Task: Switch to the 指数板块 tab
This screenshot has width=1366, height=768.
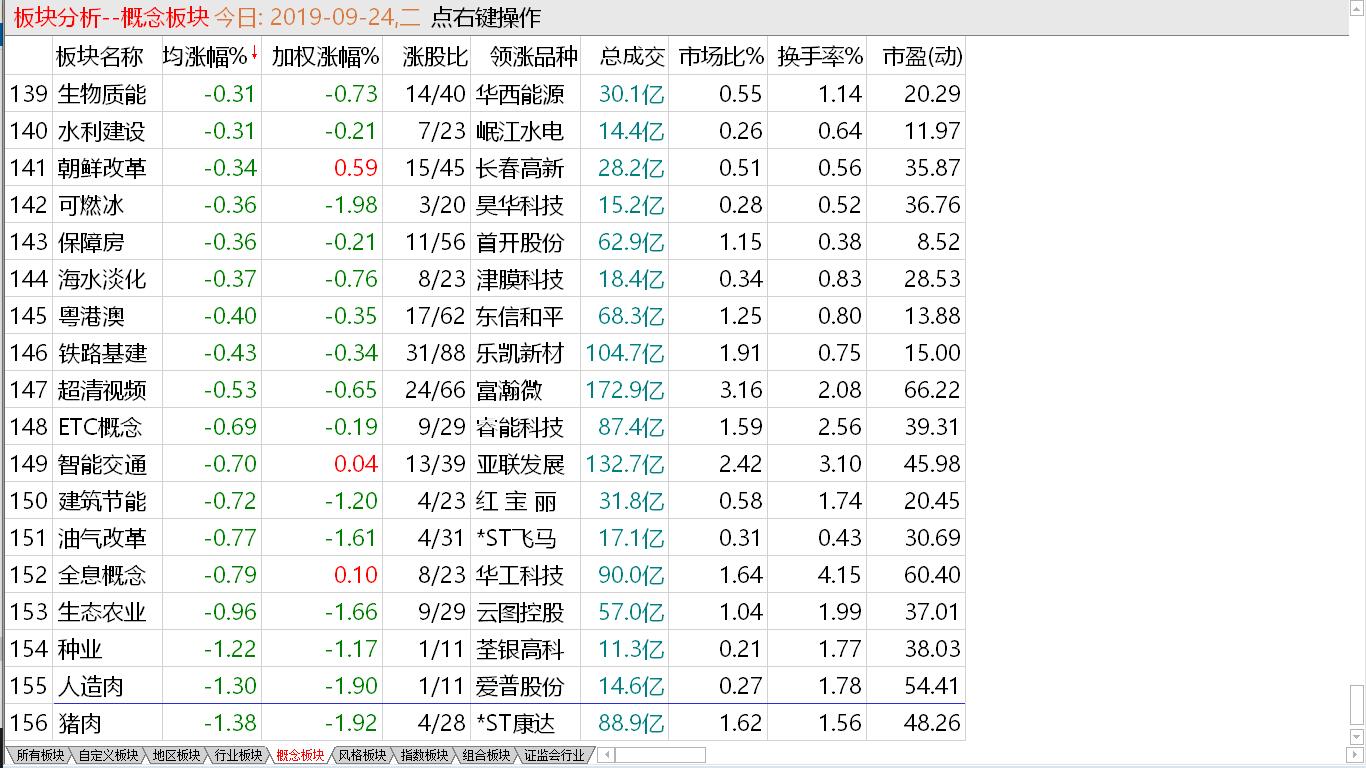Action: 423,756
